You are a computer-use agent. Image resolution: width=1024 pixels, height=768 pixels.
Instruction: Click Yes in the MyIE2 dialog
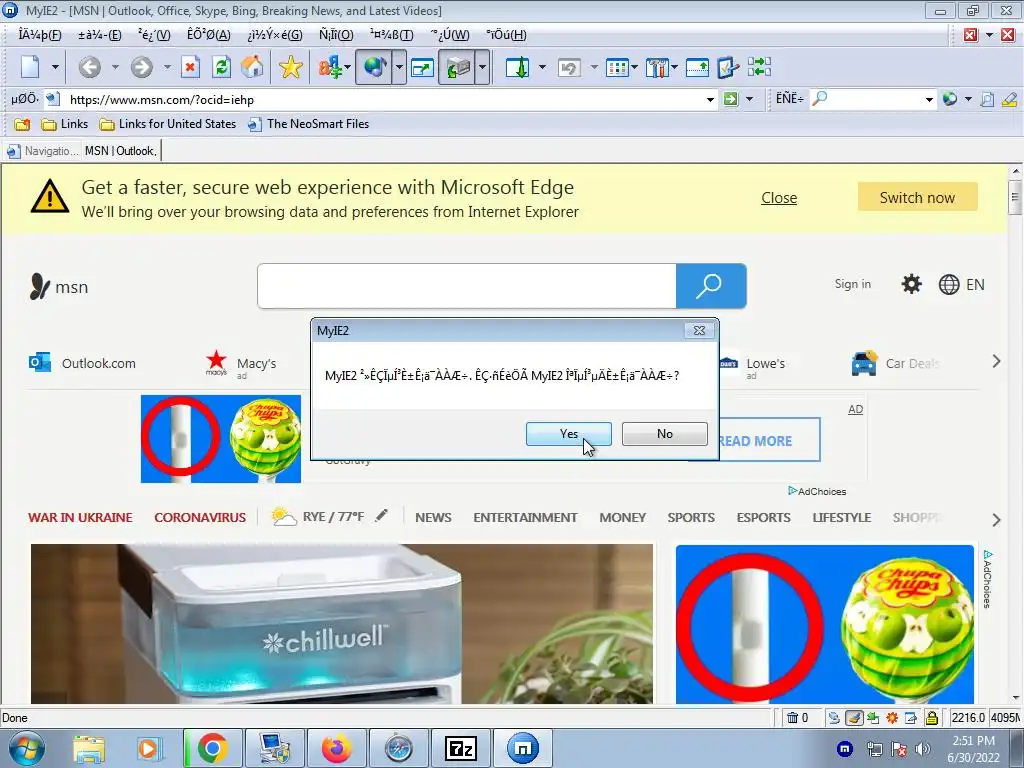point(569,434)
